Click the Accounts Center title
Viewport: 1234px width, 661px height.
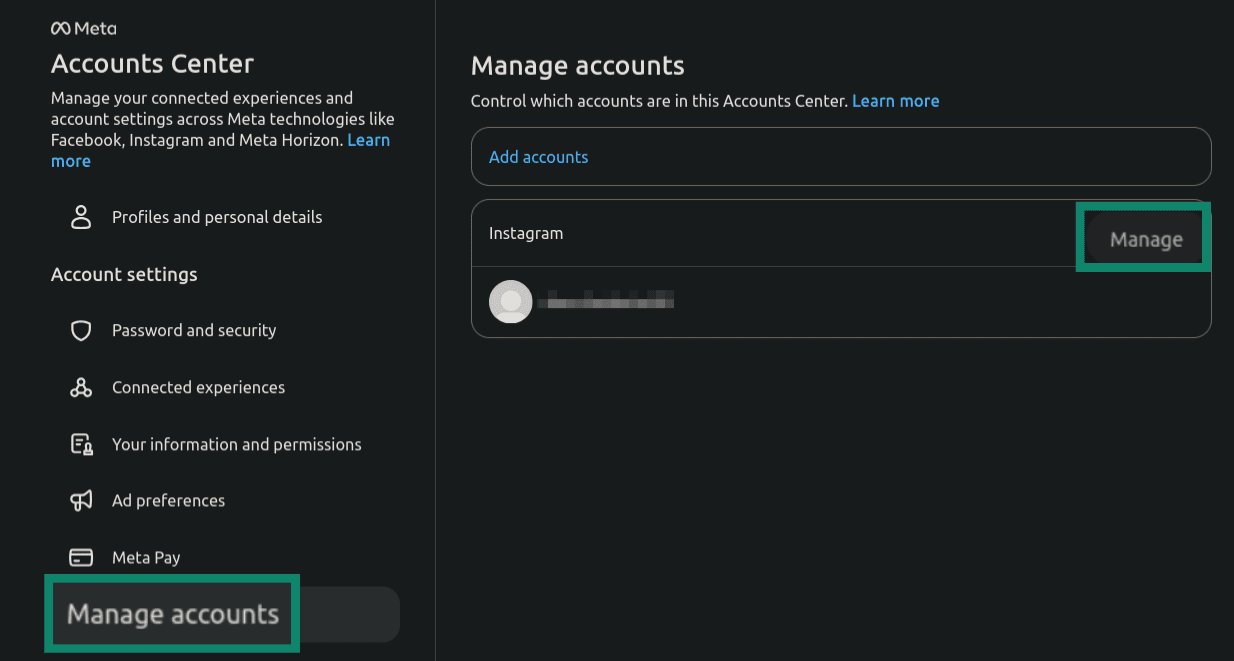[x=152, y=64]
